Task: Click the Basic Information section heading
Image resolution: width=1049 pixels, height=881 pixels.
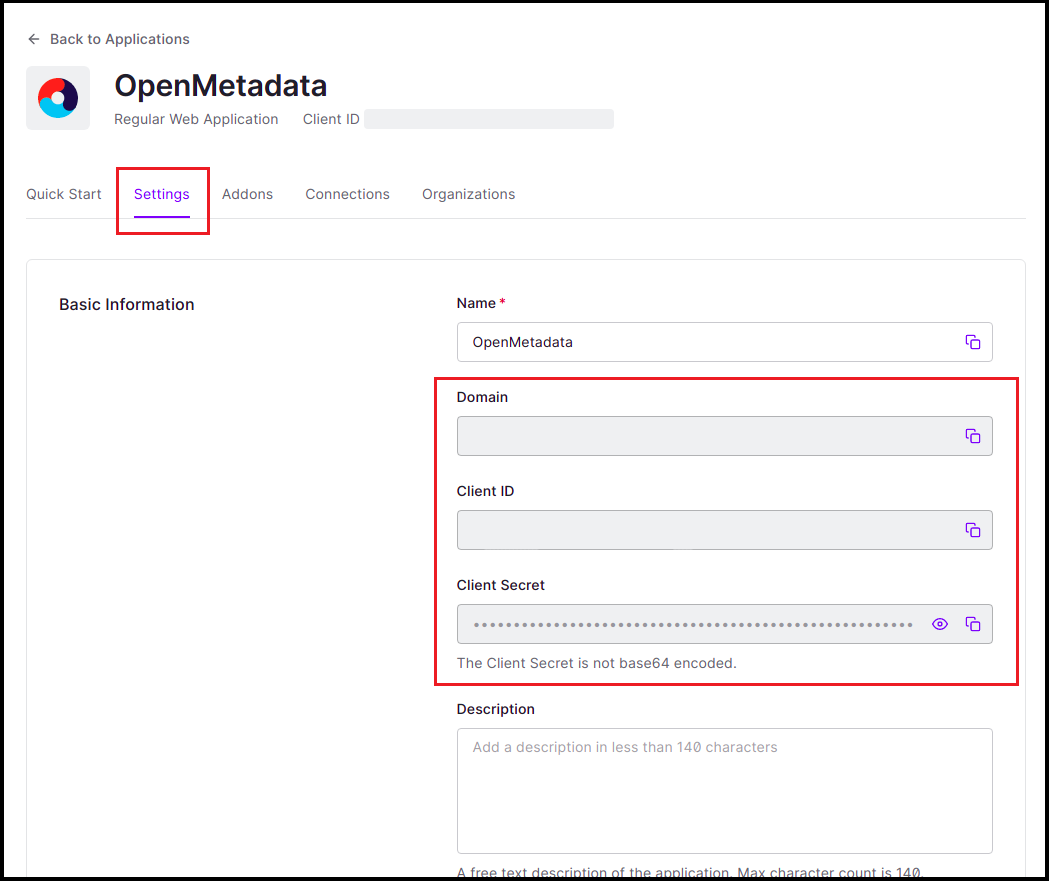Action: 127,304
